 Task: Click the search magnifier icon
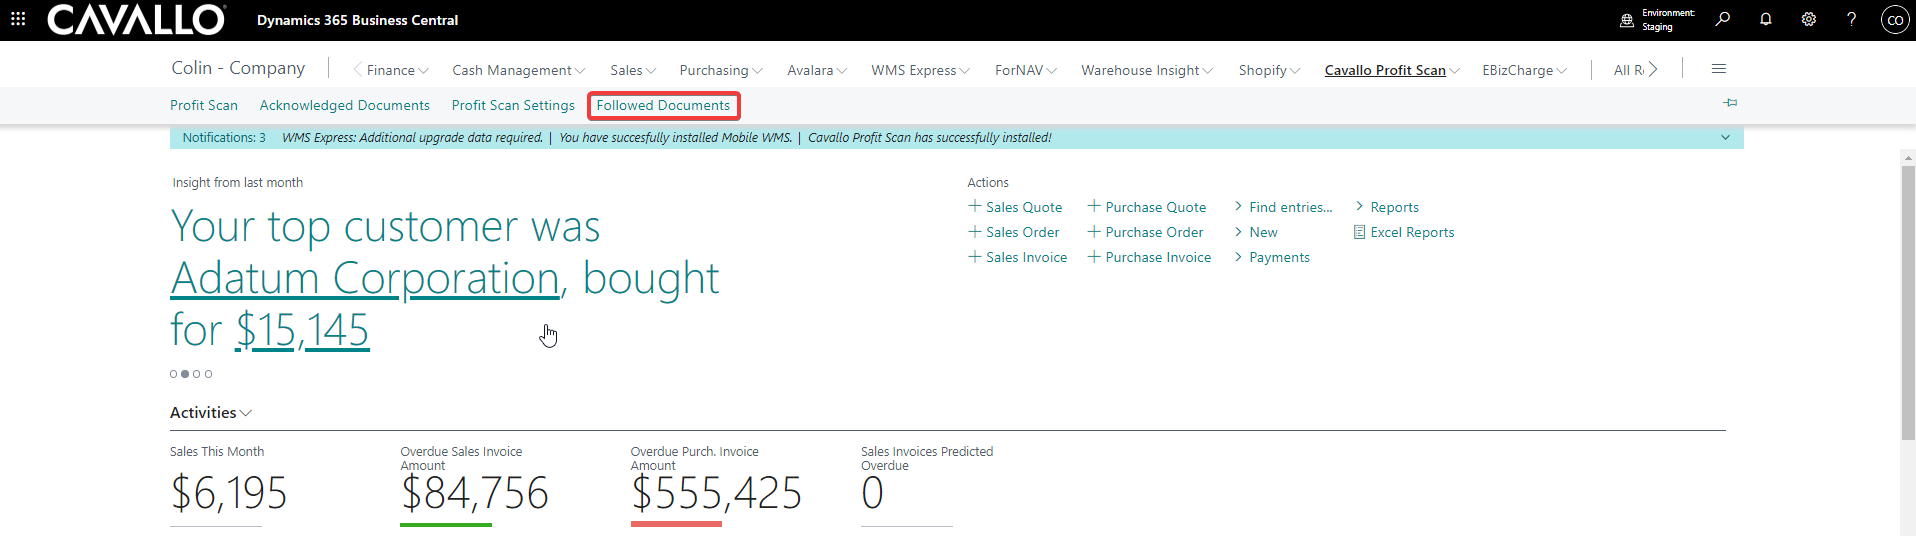click(1722, 19)
